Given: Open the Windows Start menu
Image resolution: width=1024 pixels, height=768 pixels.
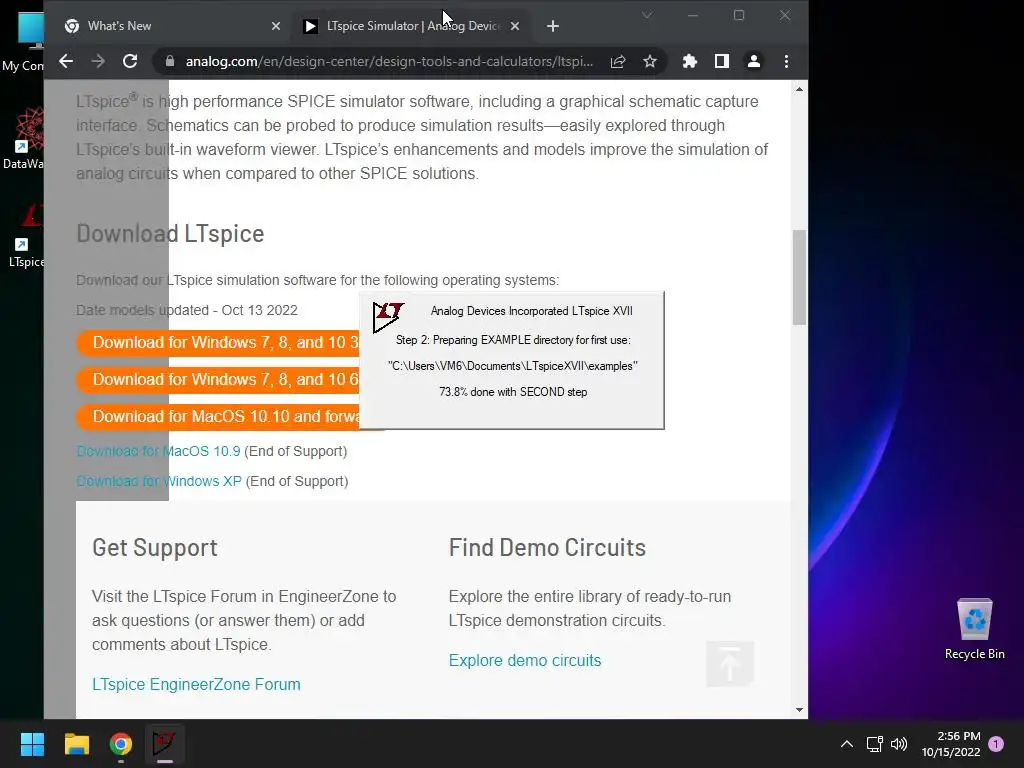Looking at the screenshot, I should point(32,744).
